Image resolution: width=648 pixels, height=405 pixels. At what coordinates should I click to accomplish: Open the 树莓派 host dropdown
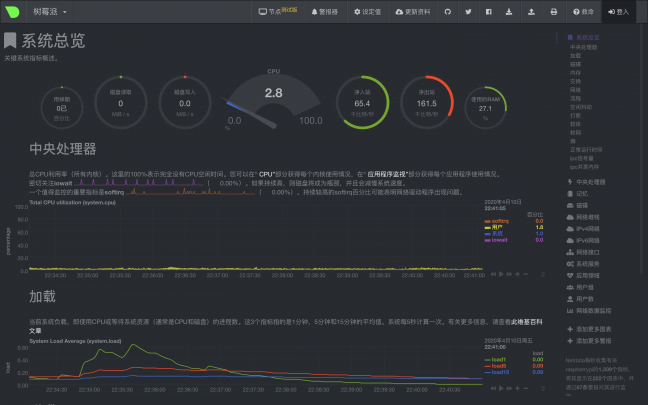50,12
